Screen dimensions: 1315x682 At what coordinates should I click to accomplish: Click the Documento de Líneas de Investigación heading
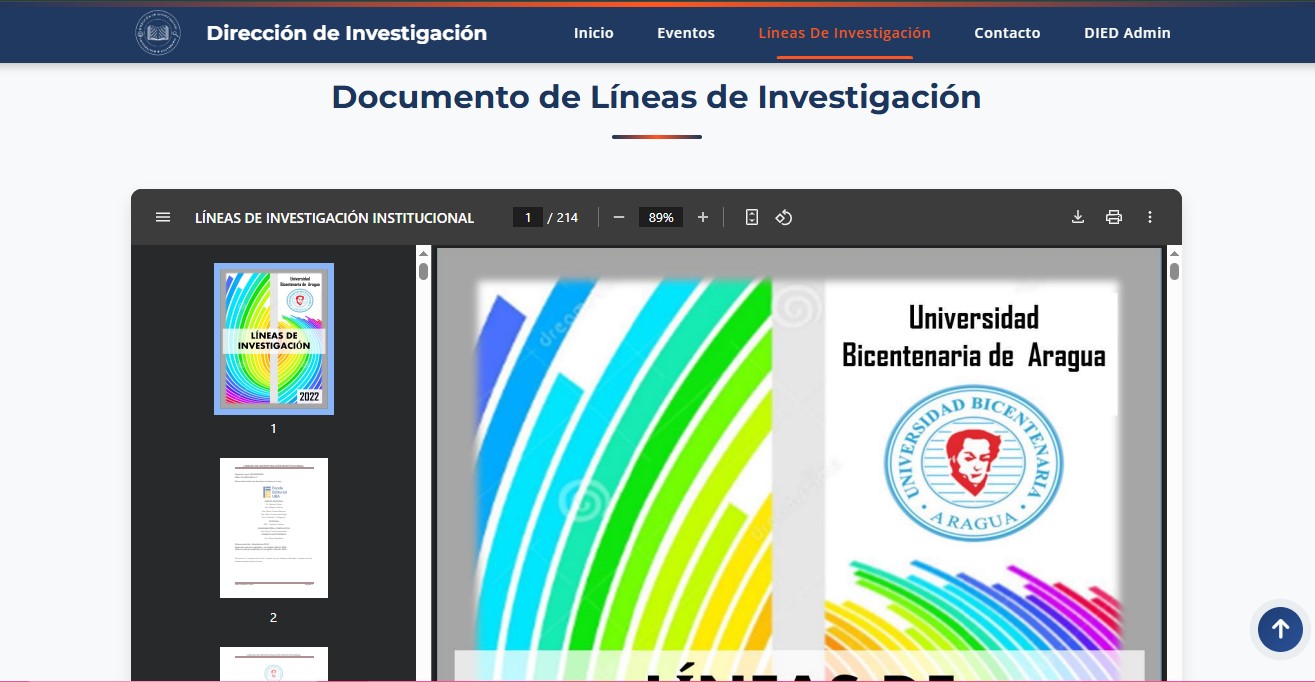tap(656, 97)
